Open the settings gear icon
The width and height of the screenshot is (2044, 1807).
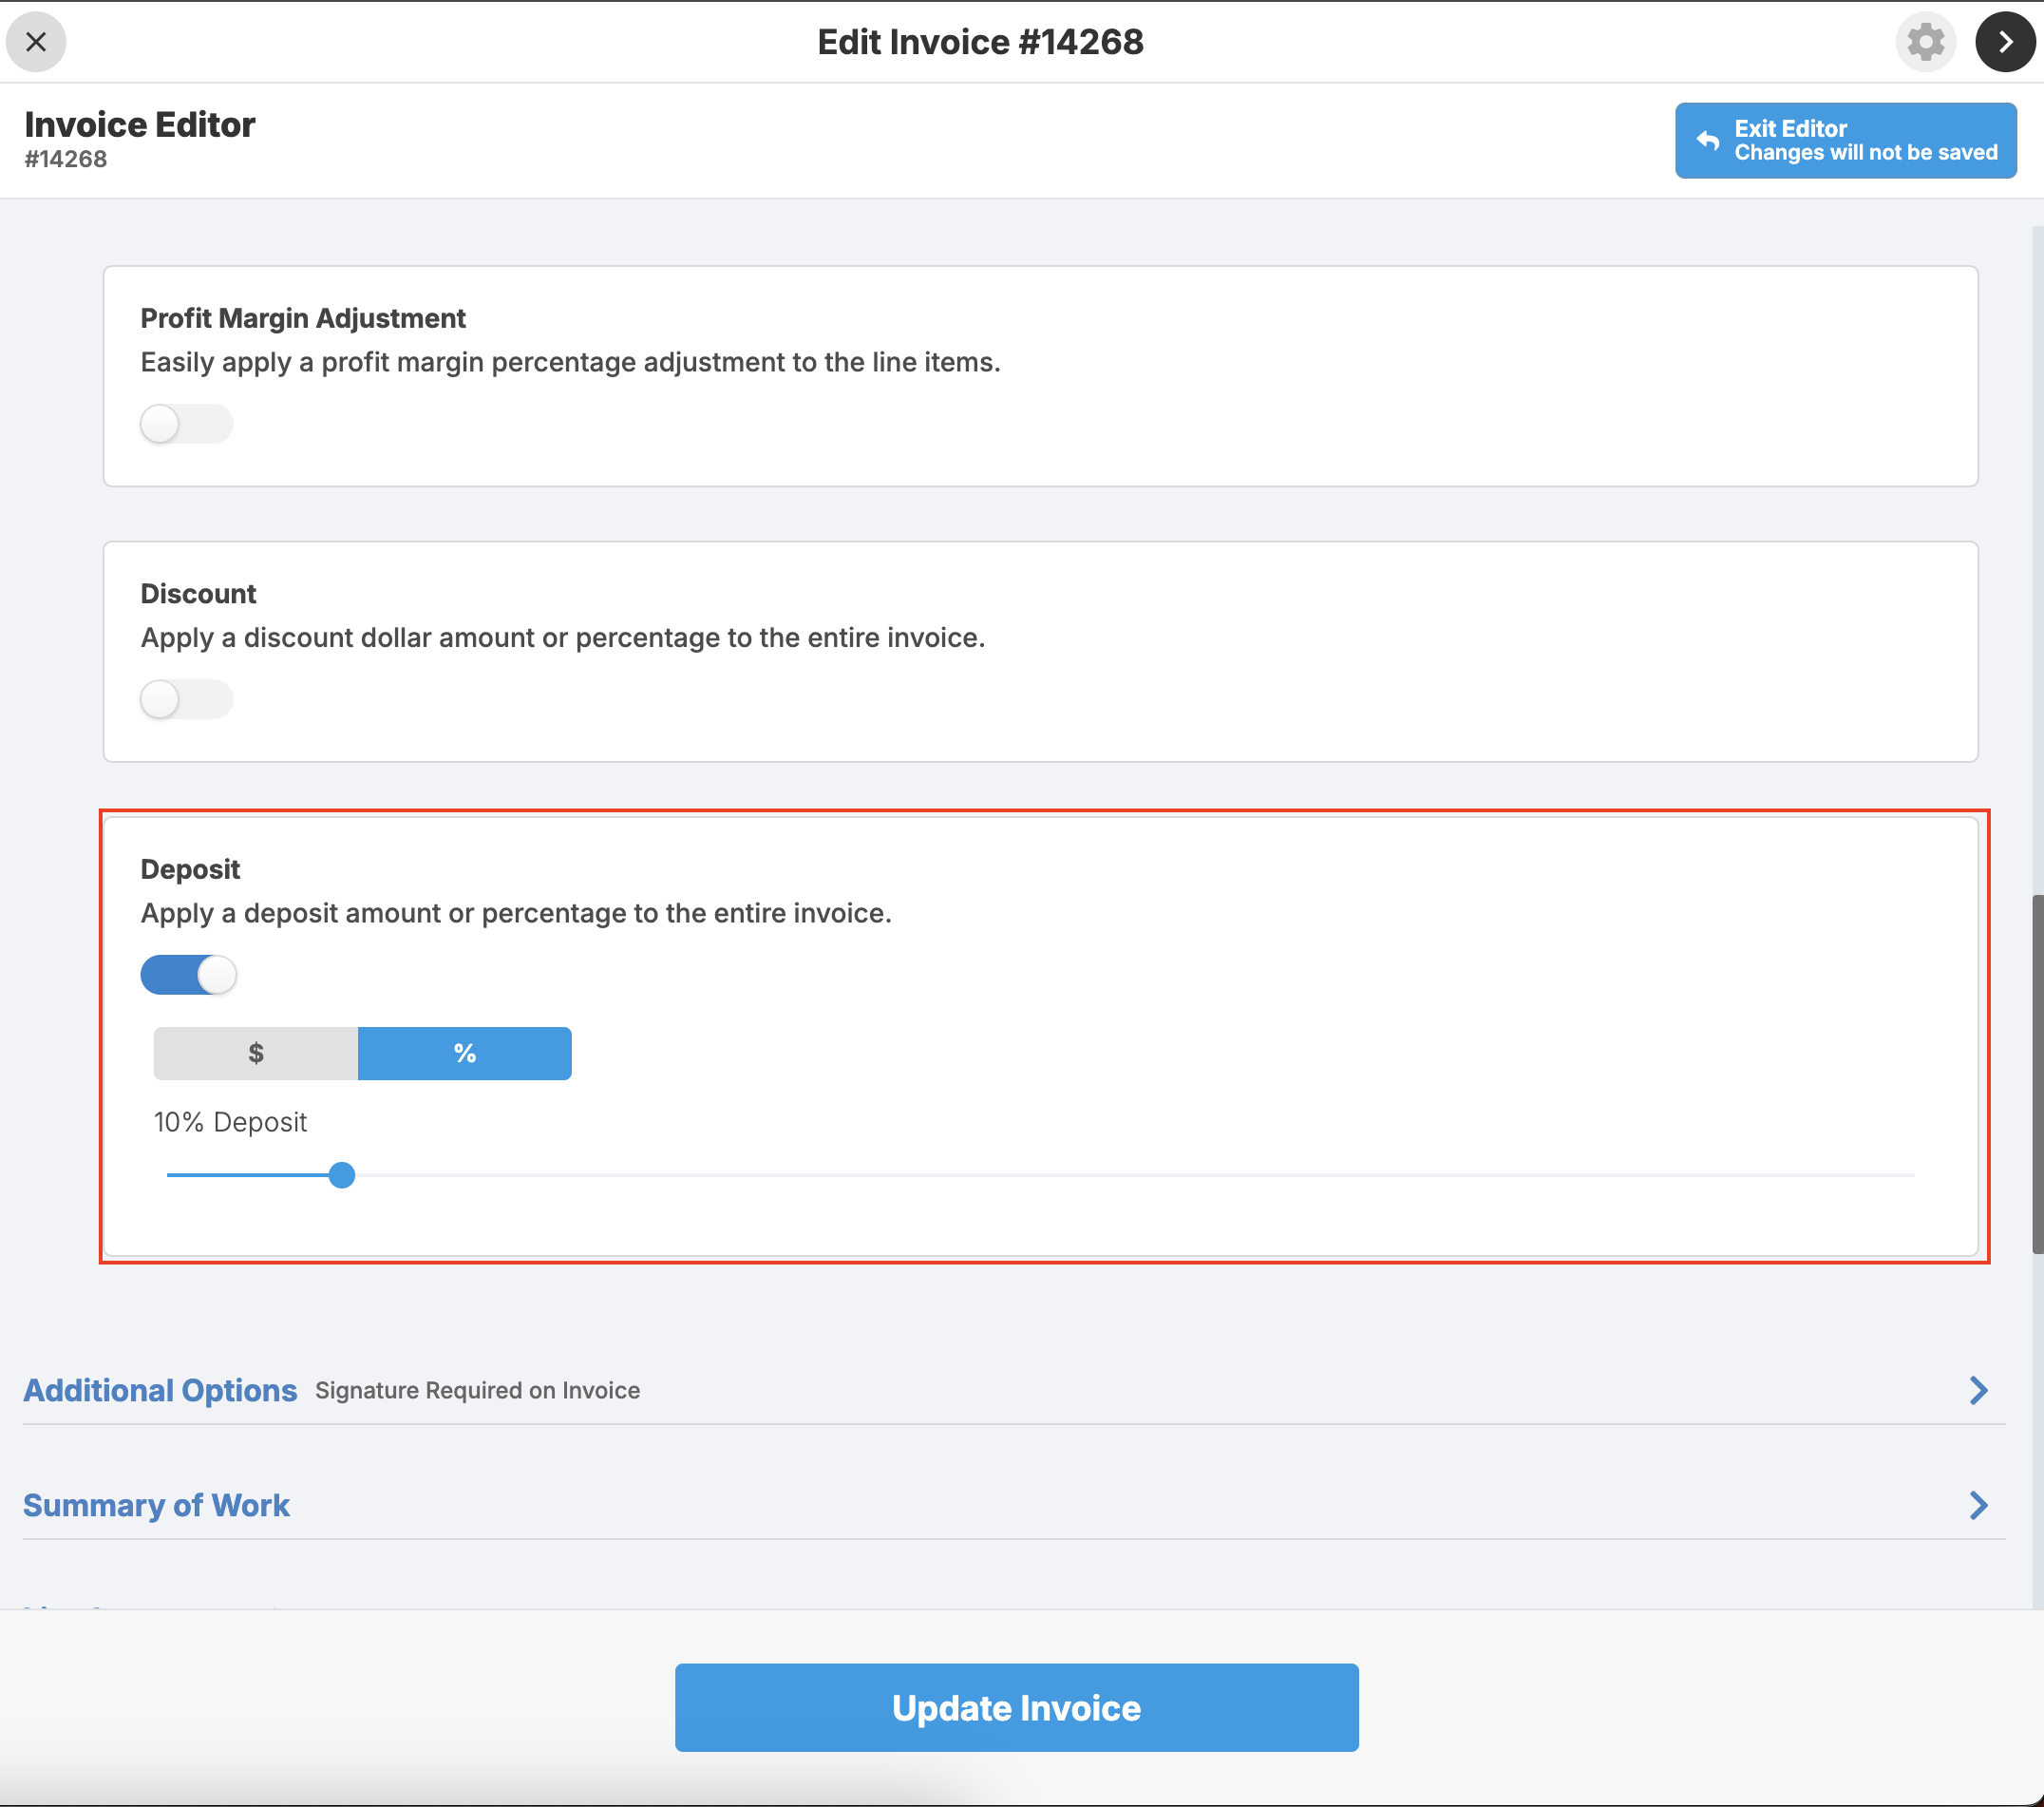pyautogui.click(x=1925, y=42)
